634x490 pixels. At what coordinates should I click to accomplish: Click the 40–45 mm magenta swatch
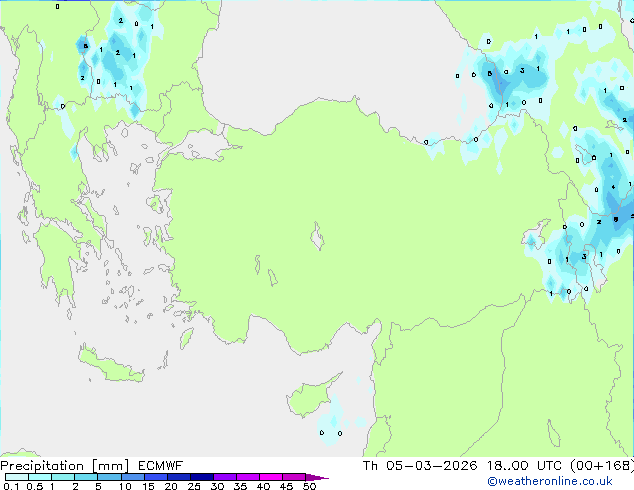click(271, 477)
